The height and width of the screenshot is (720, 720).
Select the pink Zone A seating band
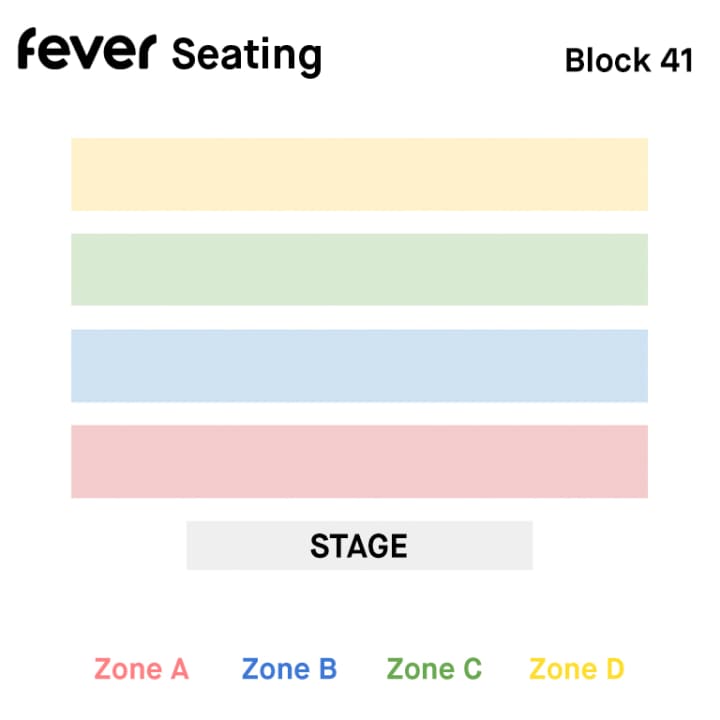[x=360, y=461]
